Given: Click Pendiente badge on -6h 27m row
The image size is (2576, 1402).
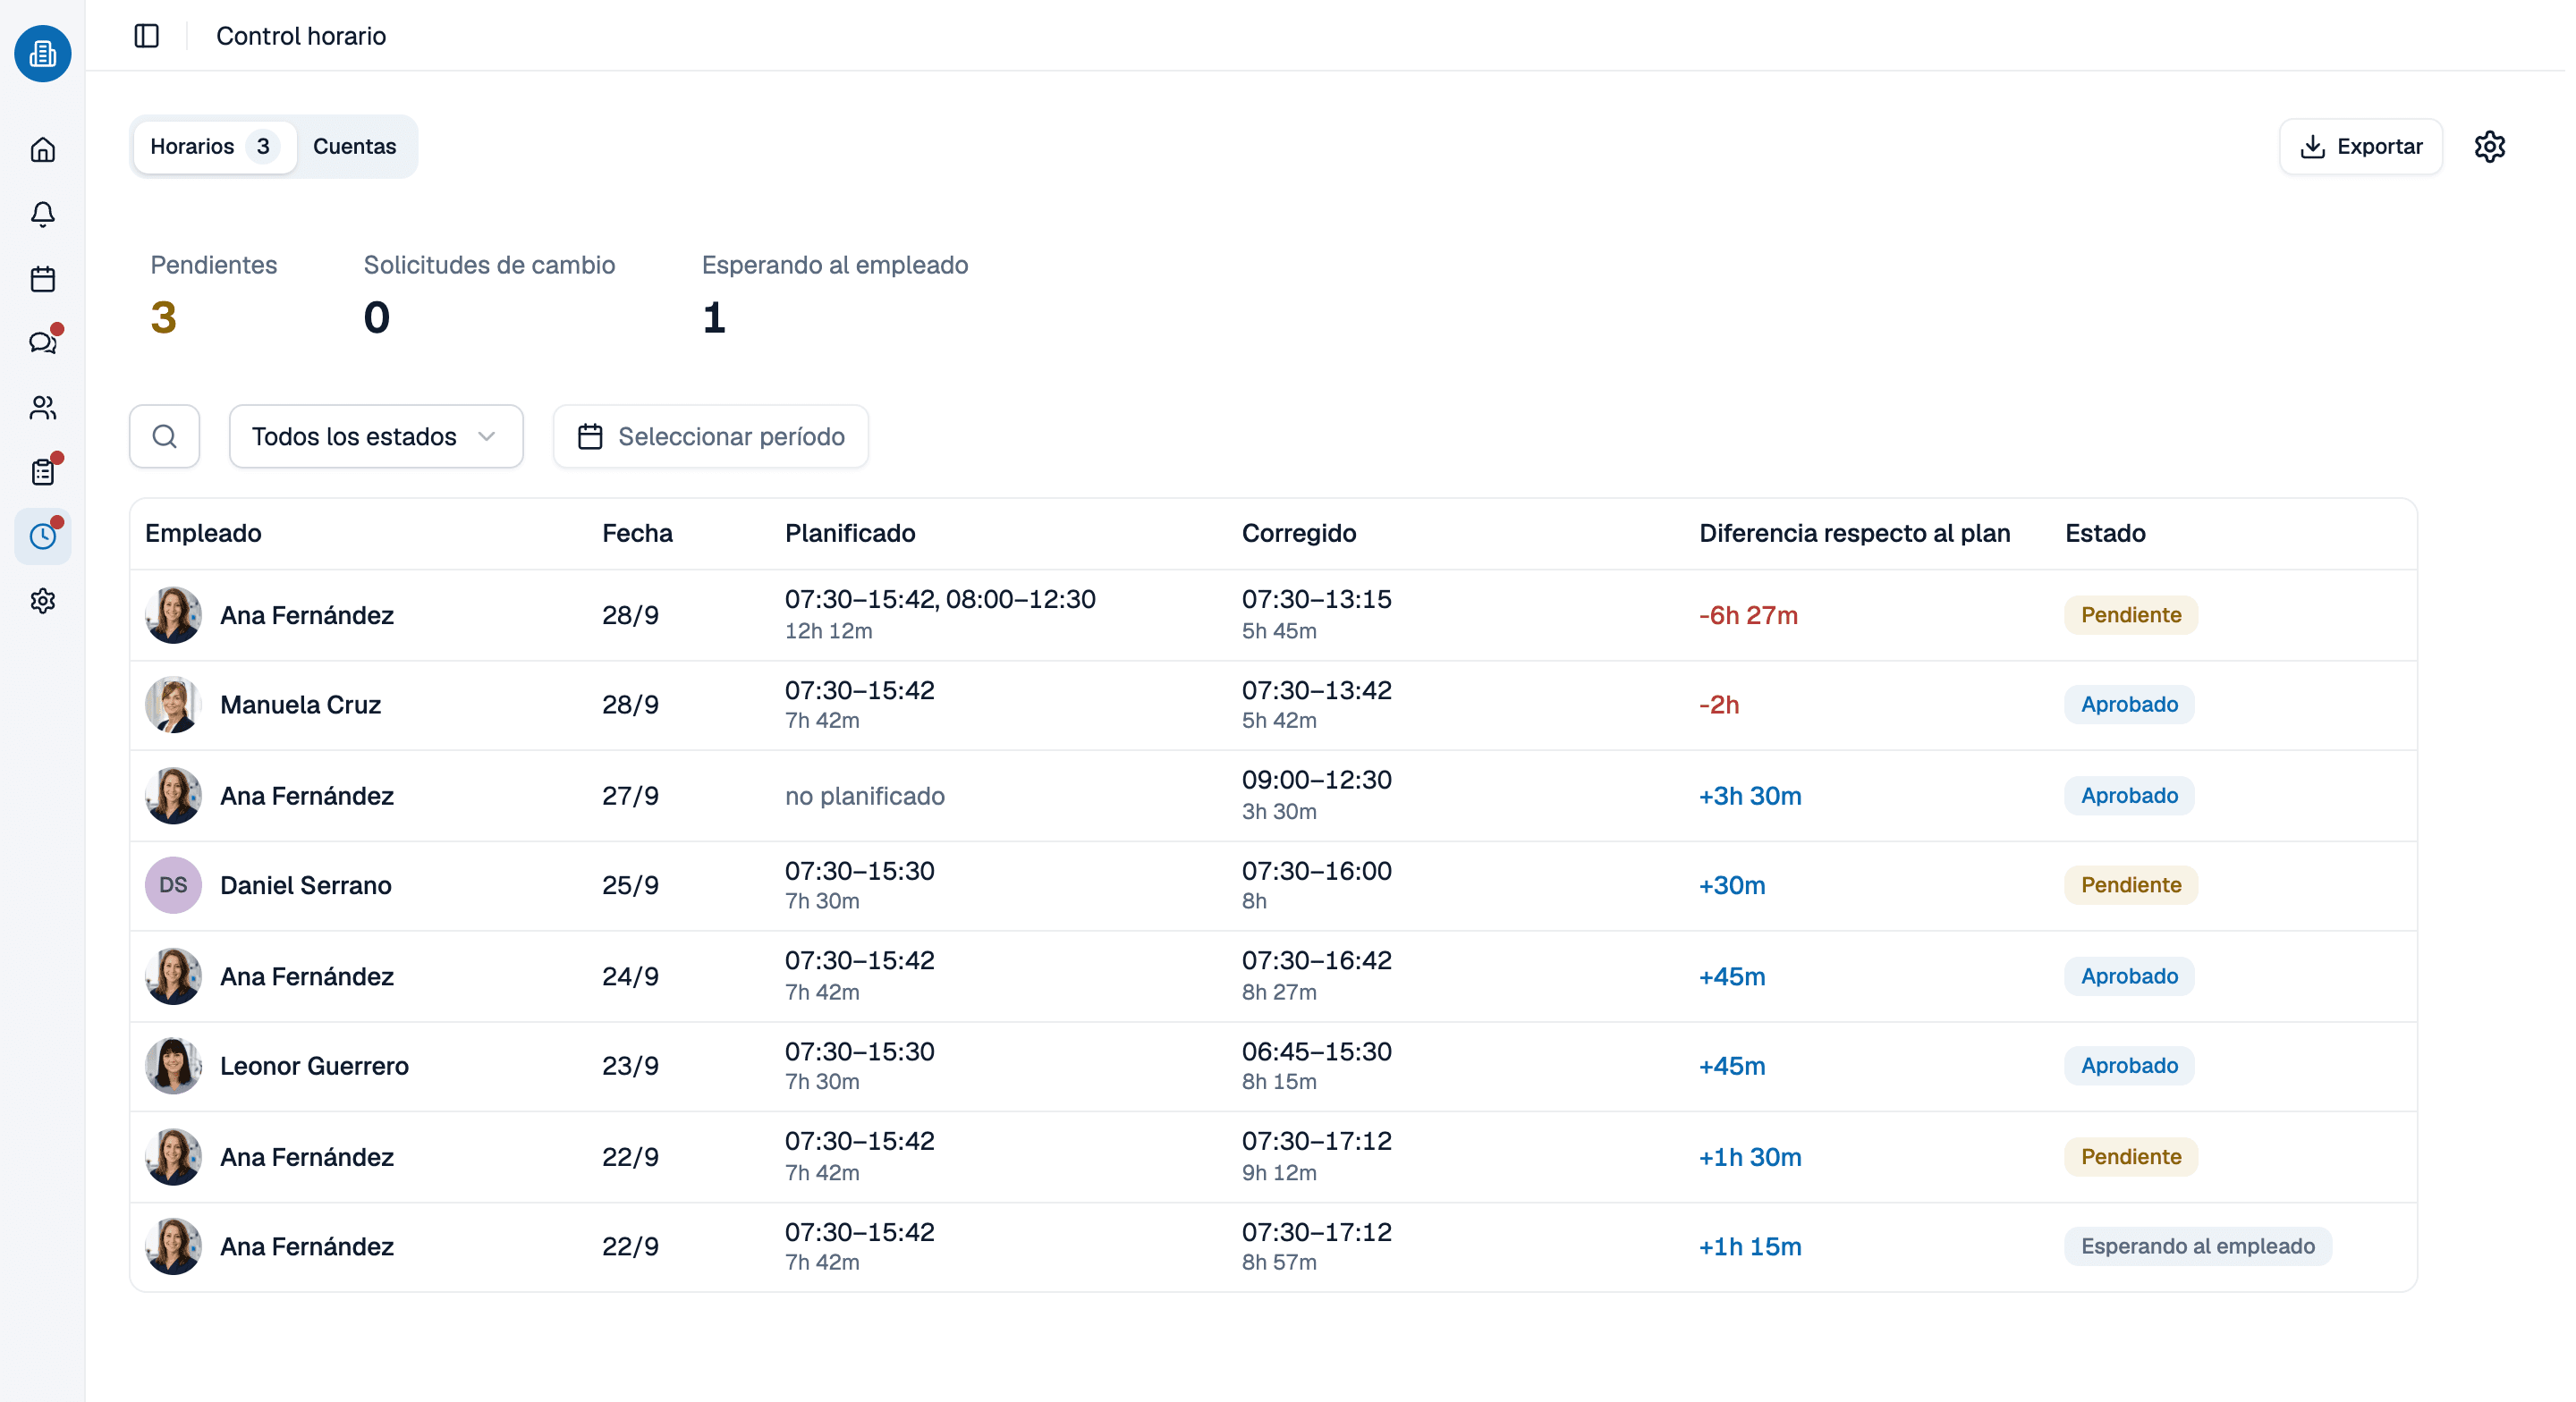Looking at the screenshot, I should click(2131, 615).
